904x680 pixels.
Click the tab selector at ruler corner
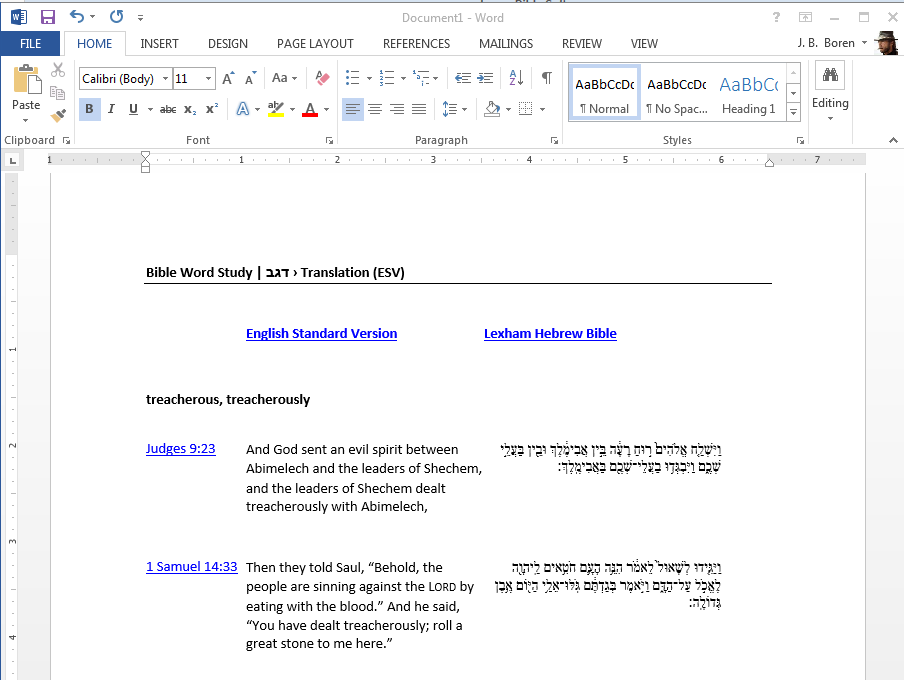pyautogui.click(x=12, y=161)
